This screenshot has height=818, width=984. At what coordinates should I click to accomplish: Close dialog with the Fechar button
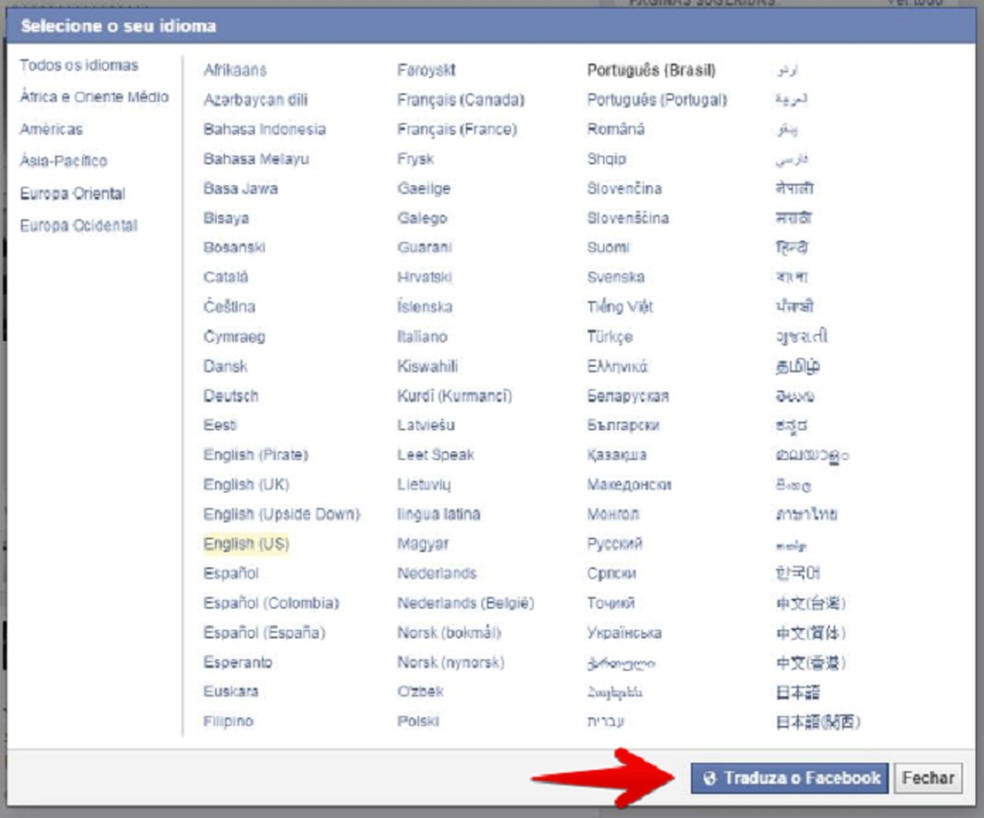(928, 778)
